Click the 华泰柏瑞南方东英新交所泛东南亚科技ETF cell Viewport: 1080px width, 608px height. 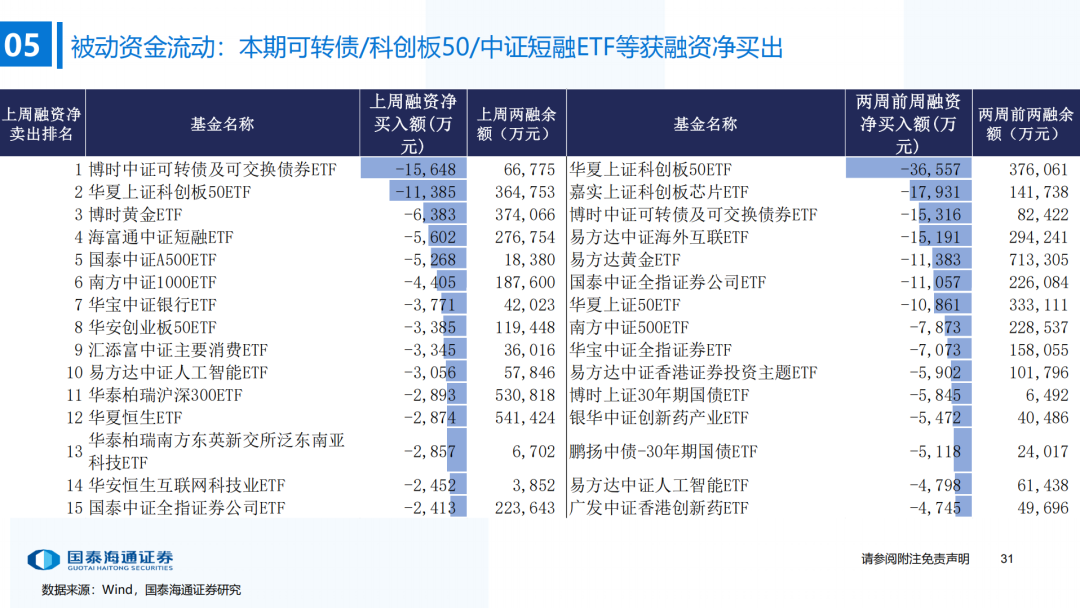point(217,452)
